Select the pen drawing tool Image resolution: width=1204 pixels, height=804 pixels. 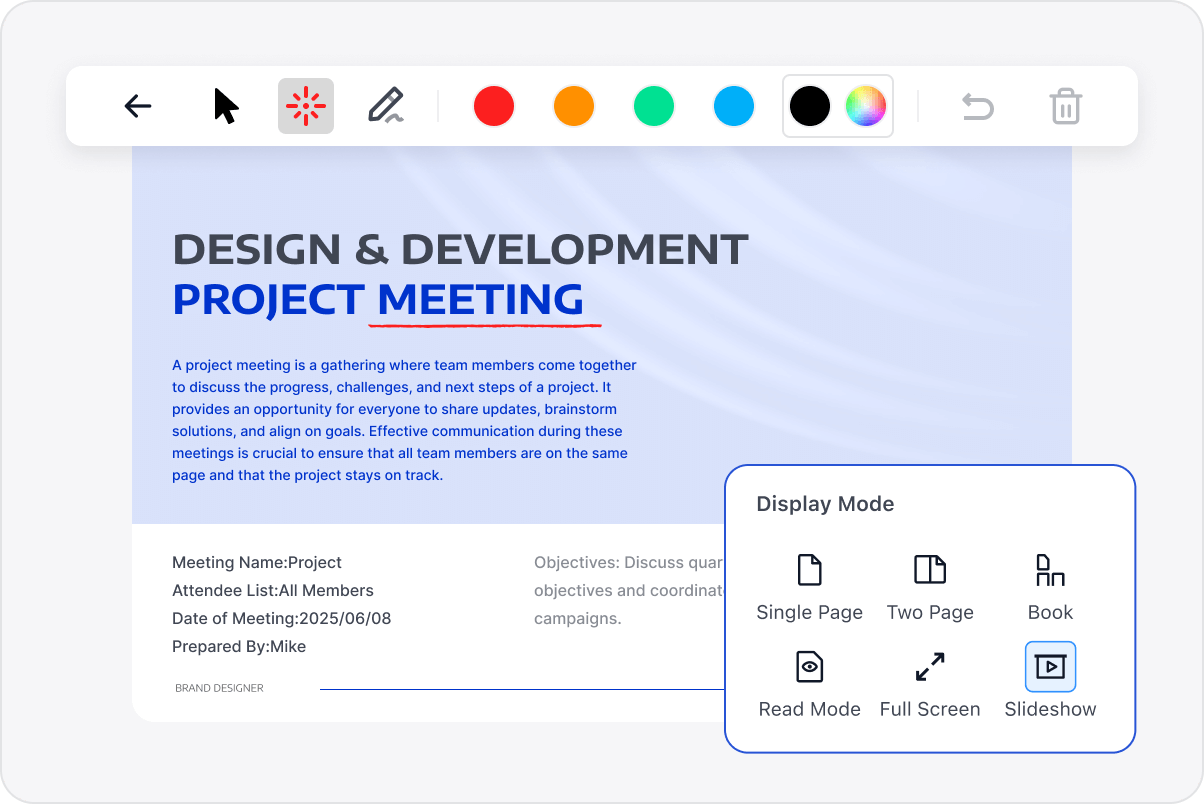pyautogui.click(x=385, y=106)
